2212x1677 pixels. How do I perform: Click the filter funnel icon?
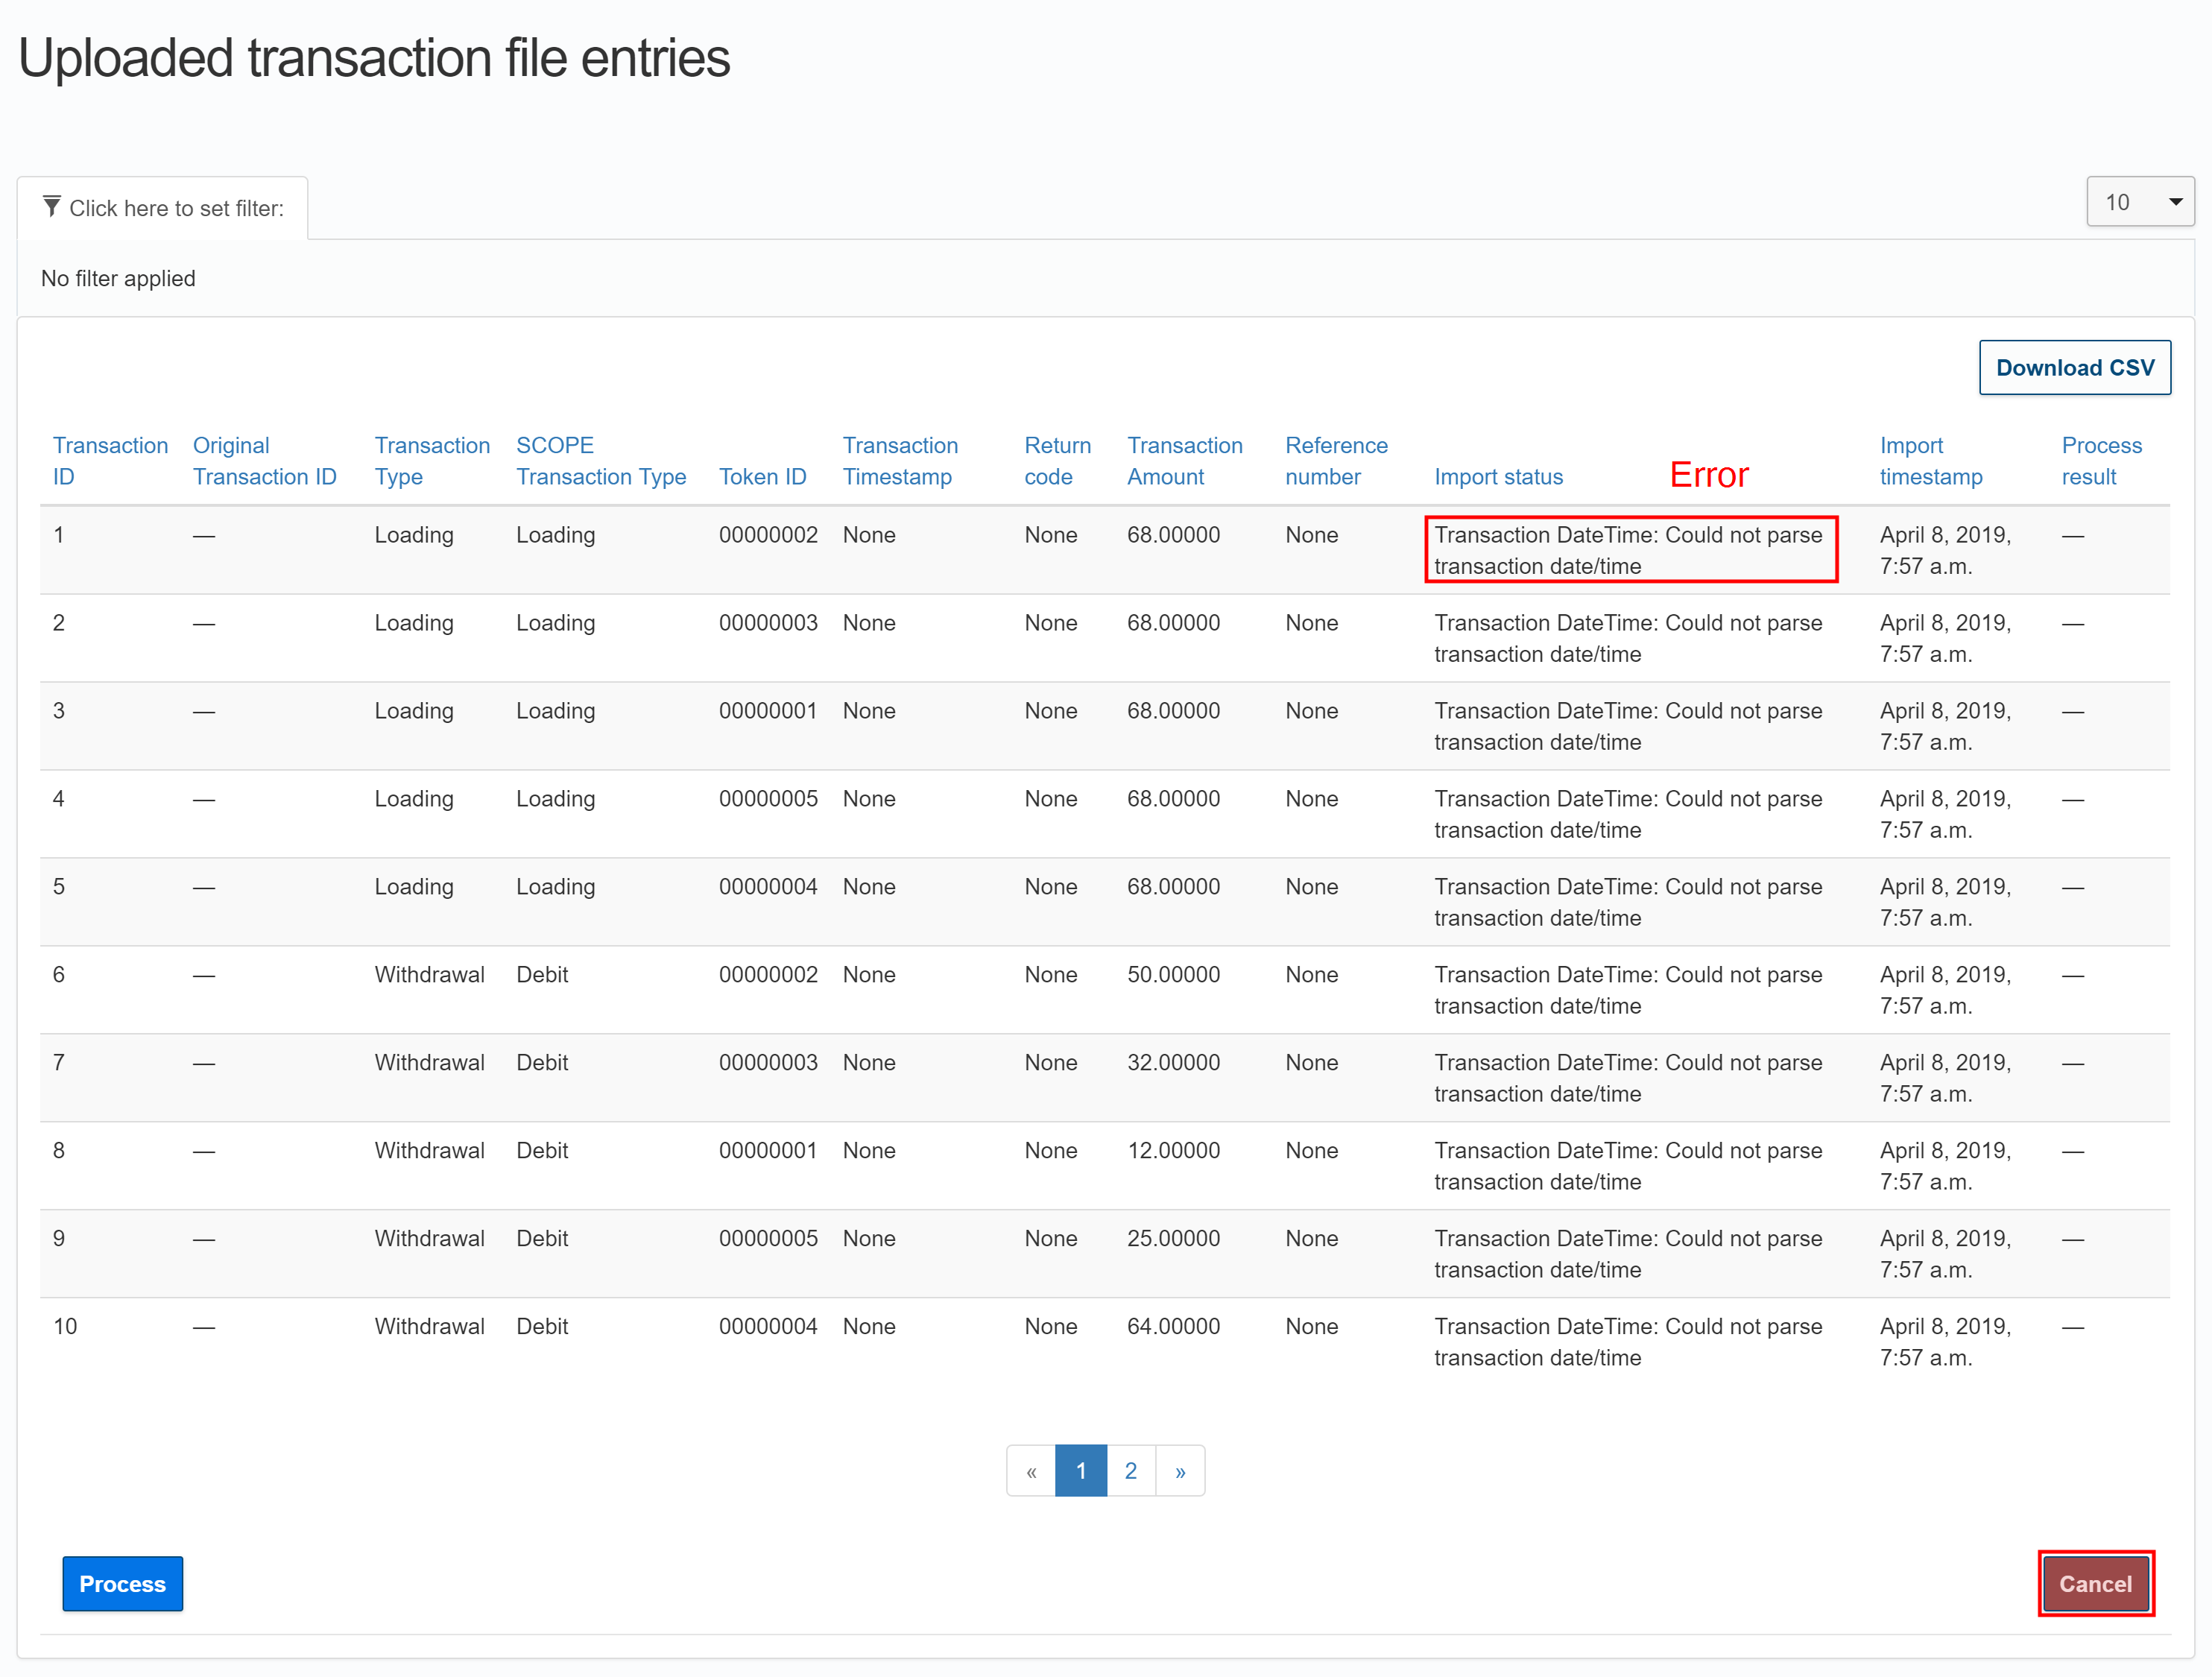52,206
